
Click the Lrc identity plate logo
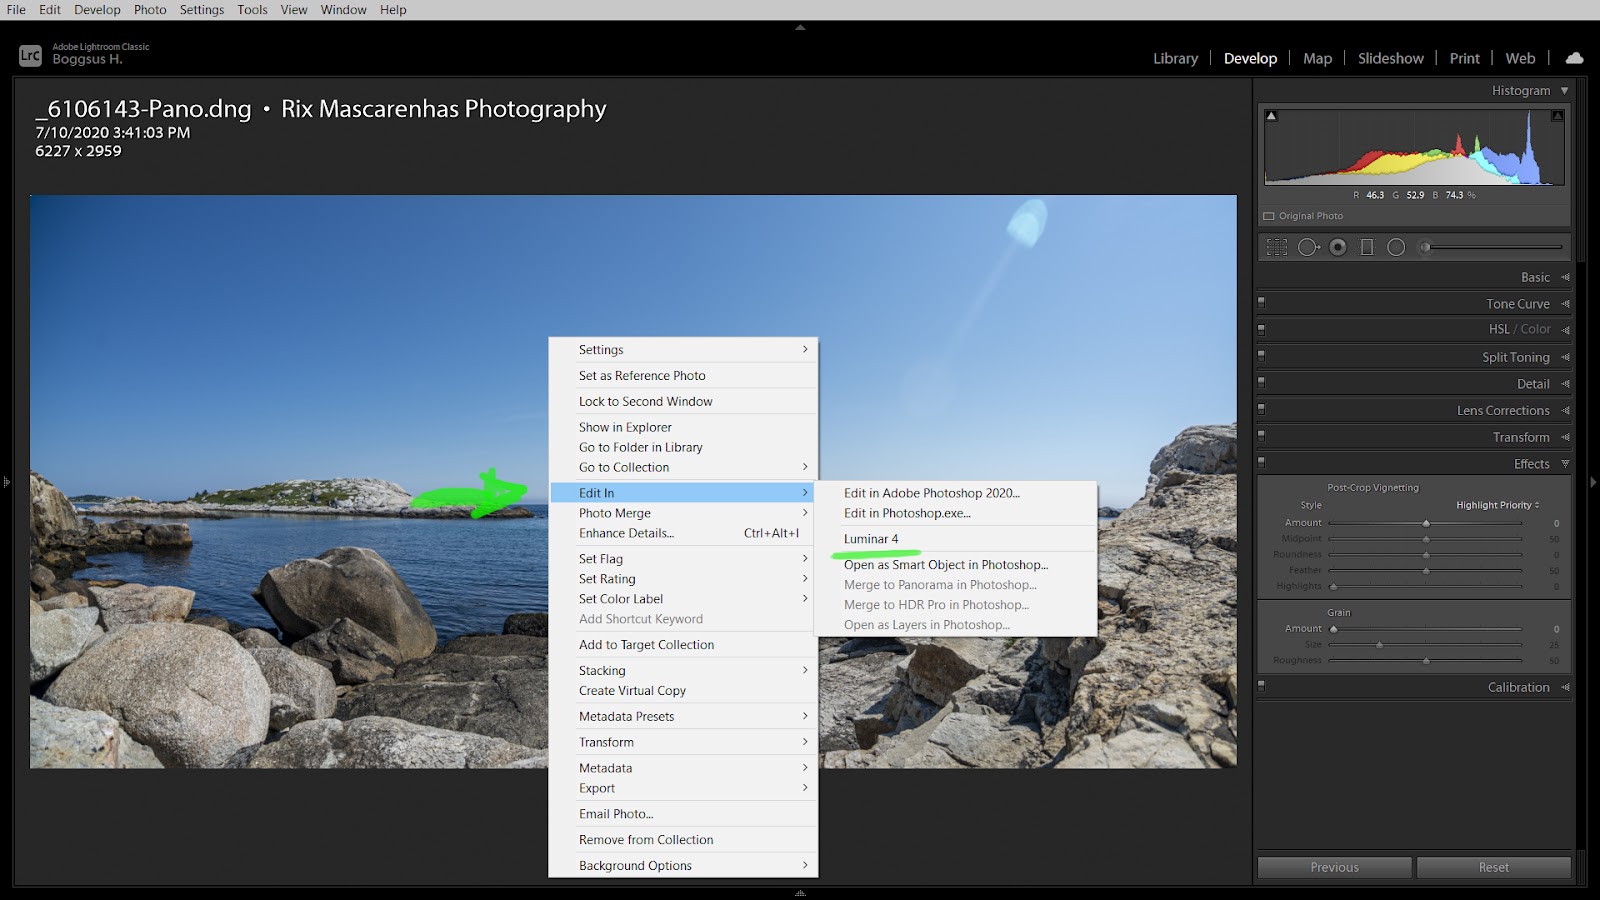click(x=30, y=56)
